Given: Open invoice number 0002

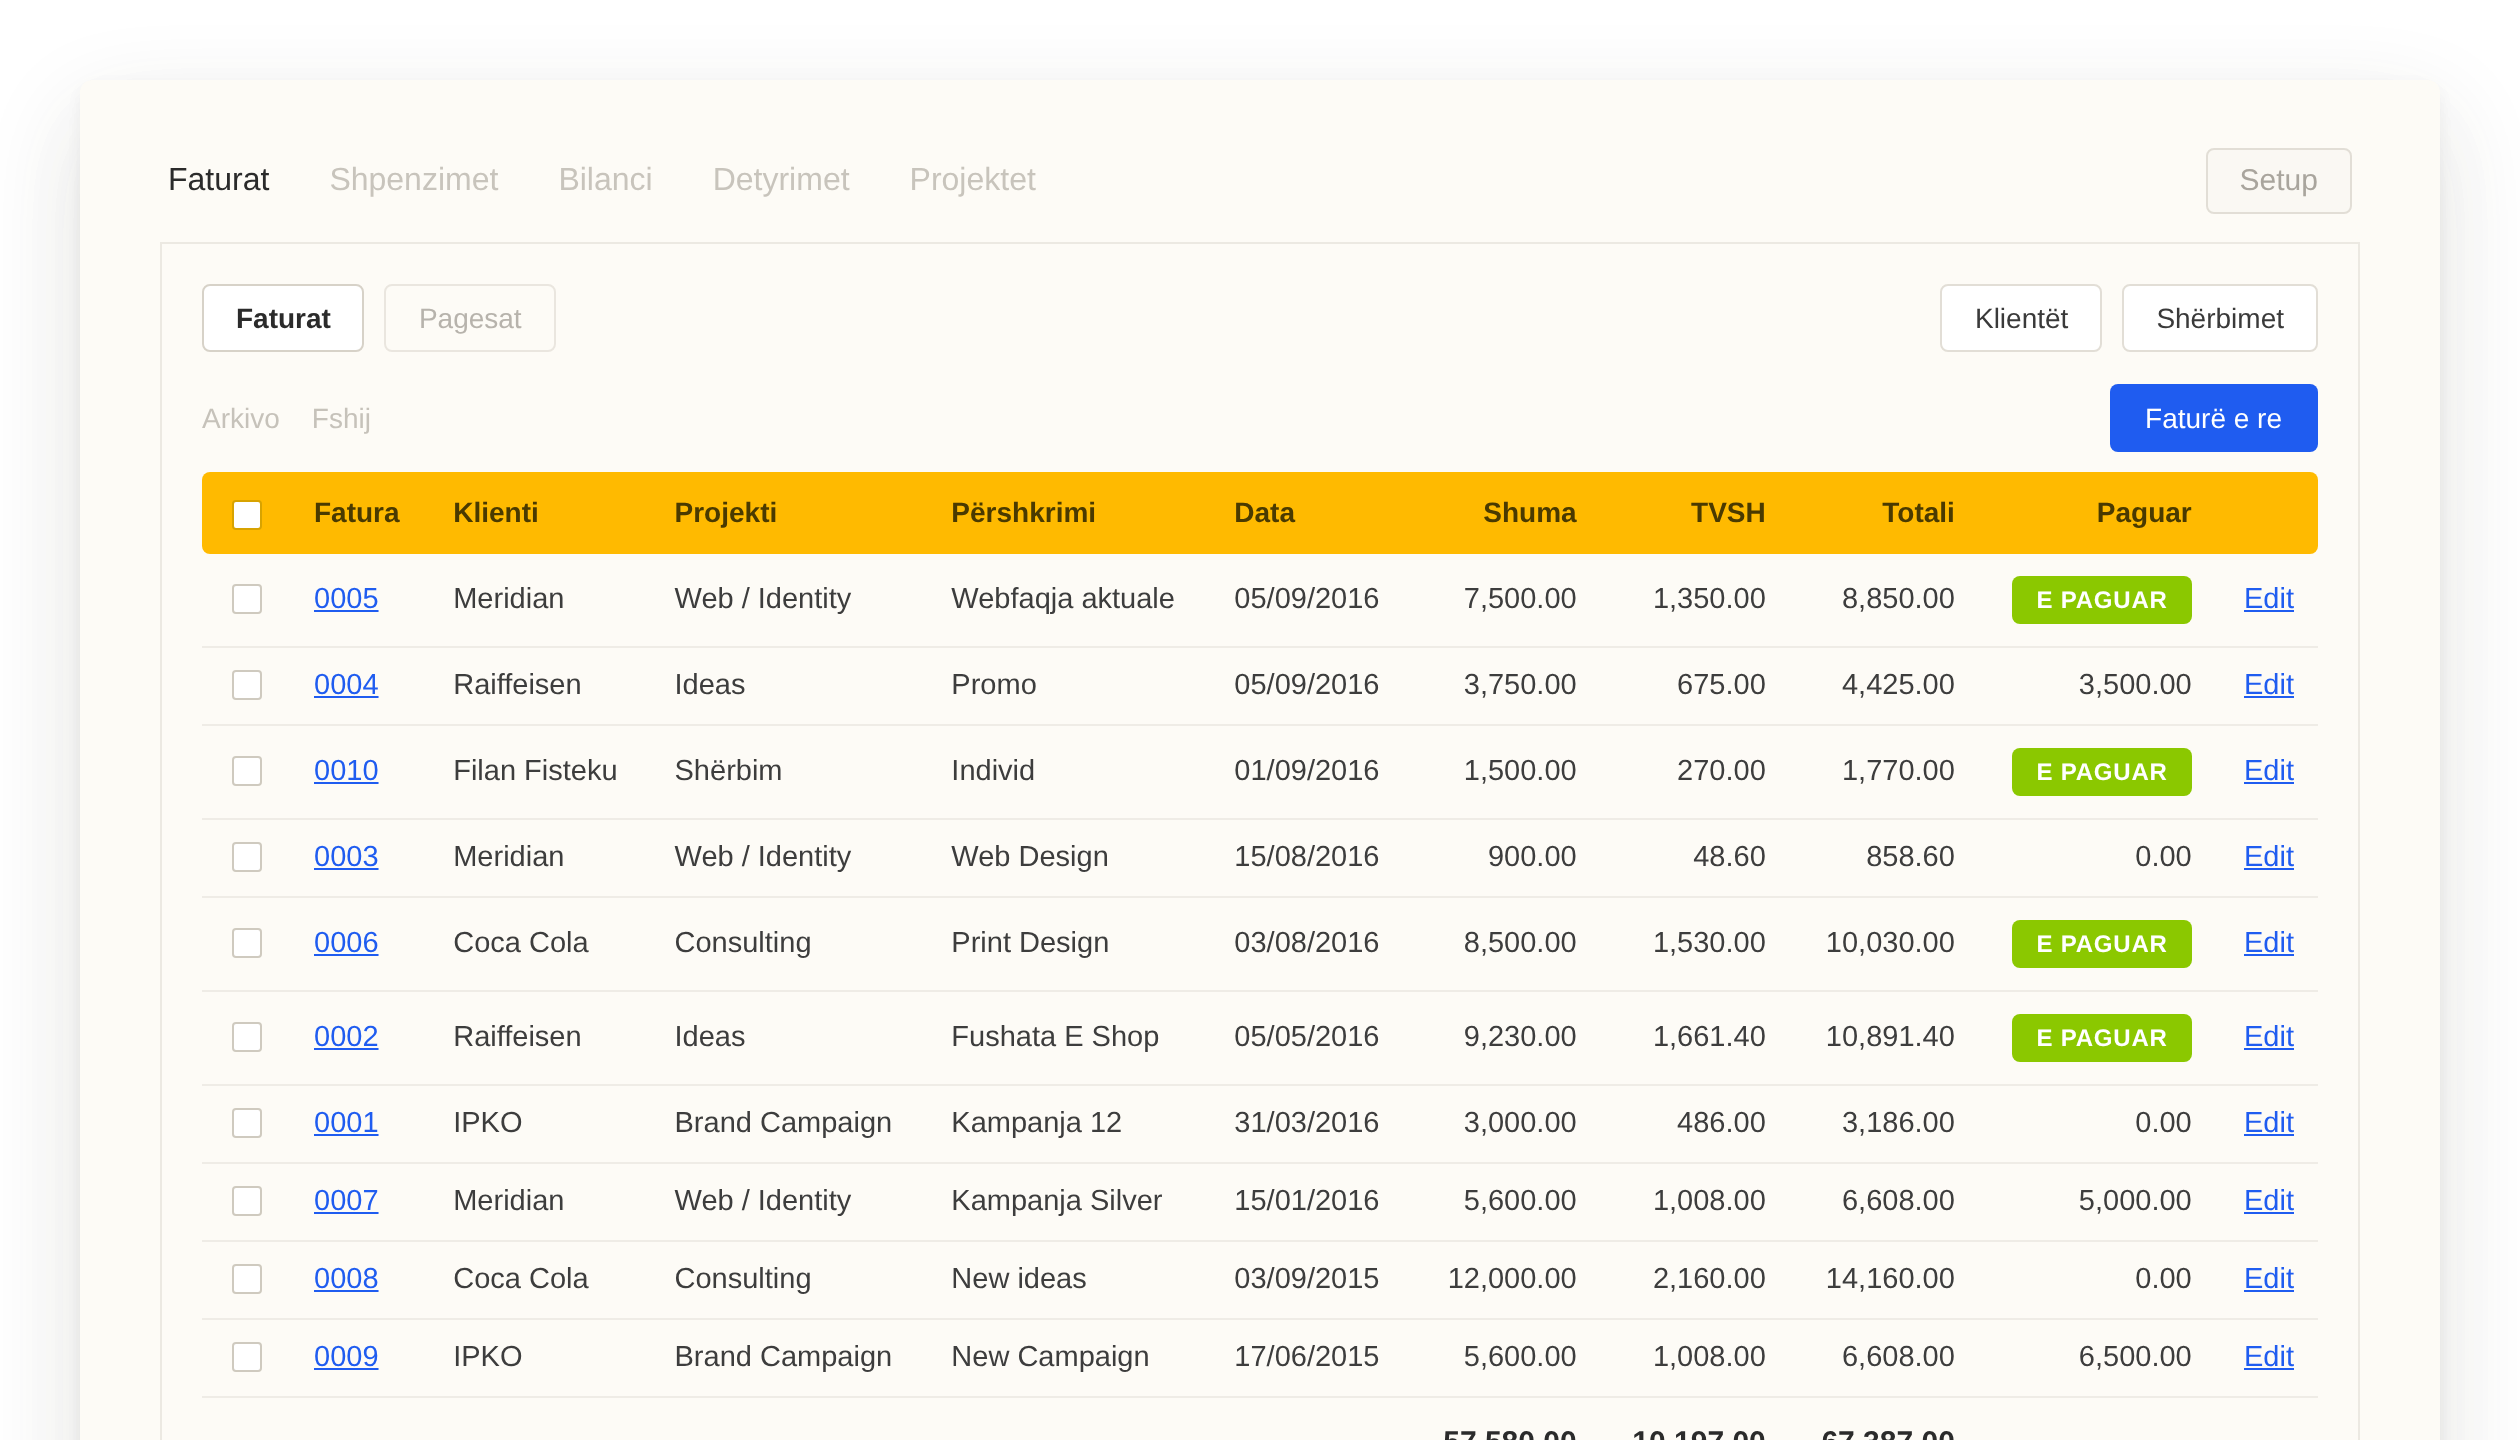Looking at the screenshot, I should [346, 1036].
